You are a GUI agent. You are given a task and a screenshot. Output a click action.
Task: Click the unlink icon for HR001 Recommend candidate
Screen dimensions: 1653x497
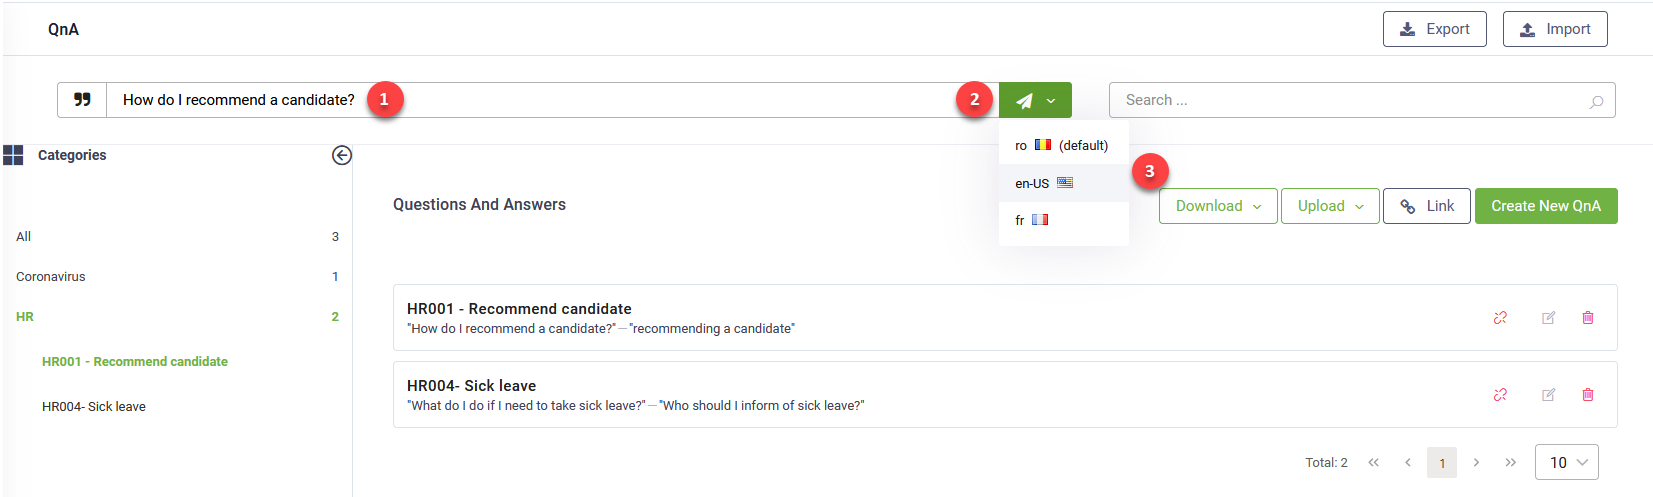[x=1500, y=318]
